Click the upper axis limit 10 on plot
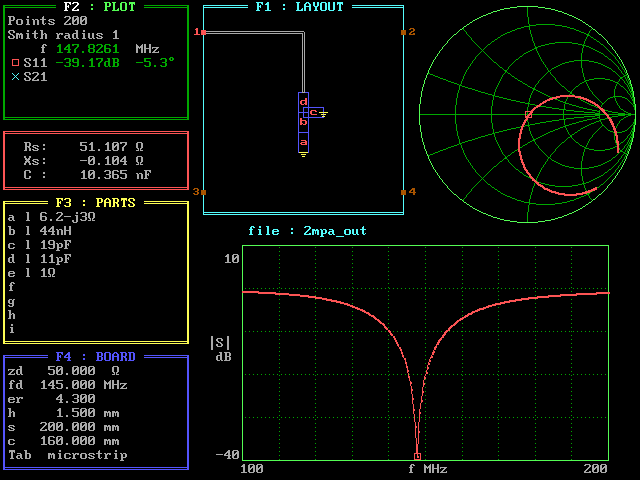This screenshot has width=640, height=480. [231, 259]
